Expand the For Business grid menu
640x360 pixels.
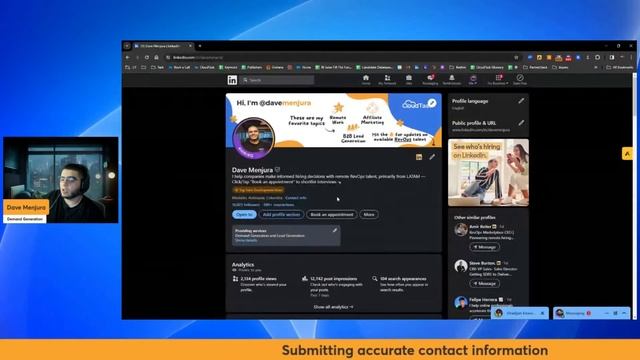(x=498, y=80)
